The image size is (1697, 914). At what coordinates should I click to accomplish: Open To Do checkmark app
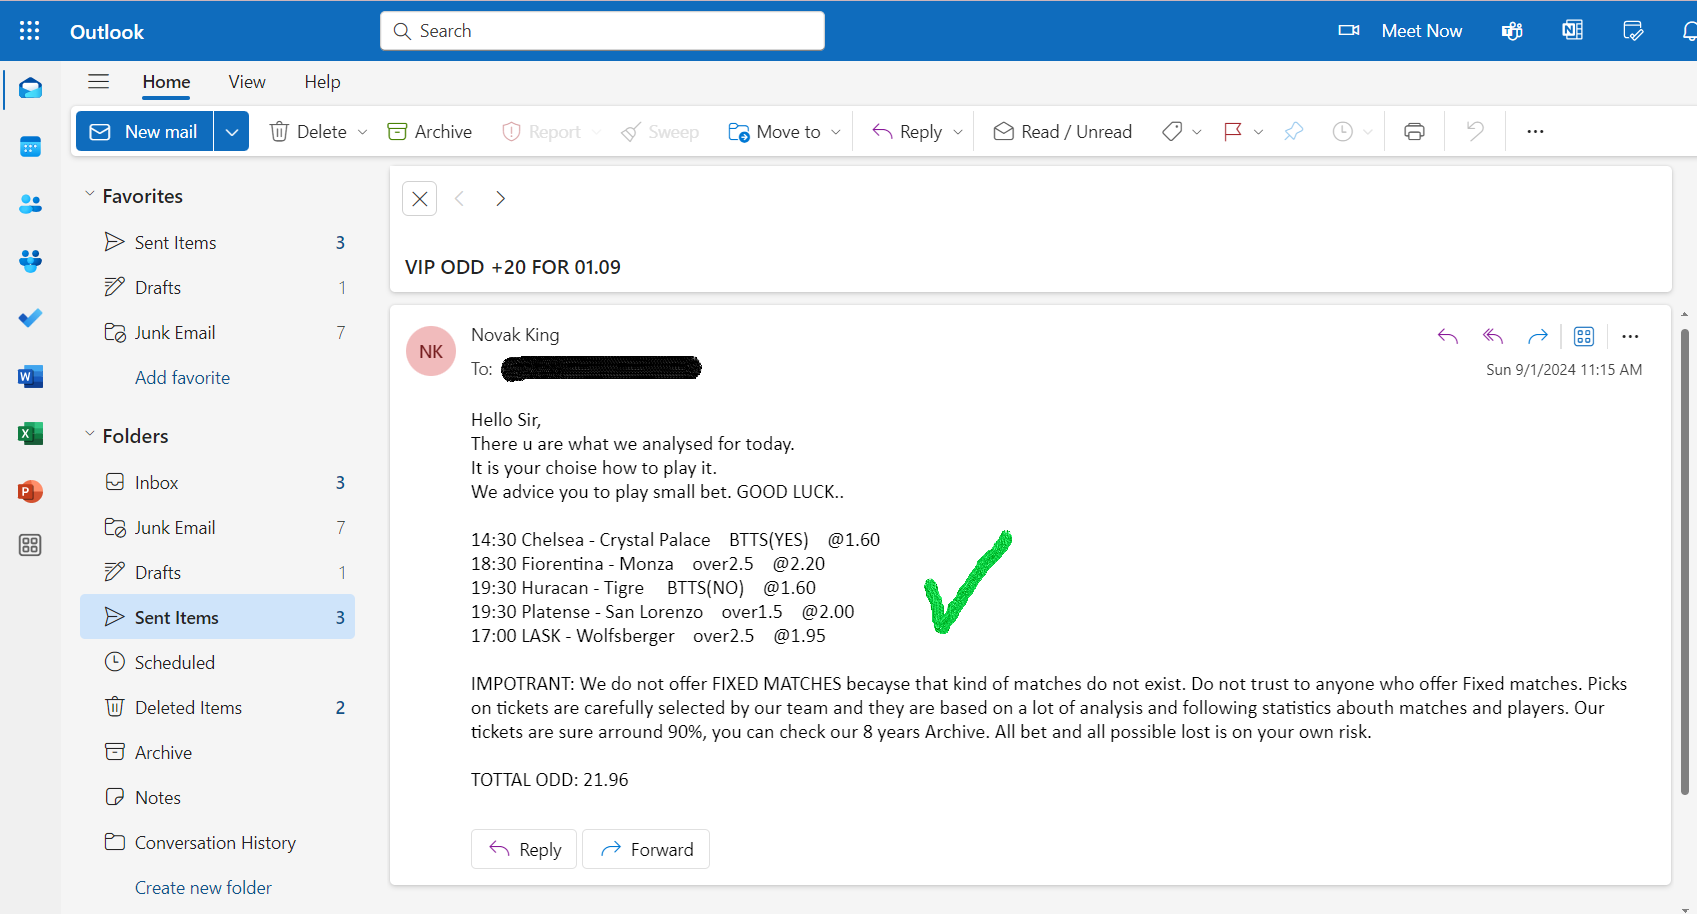point(30,318)
